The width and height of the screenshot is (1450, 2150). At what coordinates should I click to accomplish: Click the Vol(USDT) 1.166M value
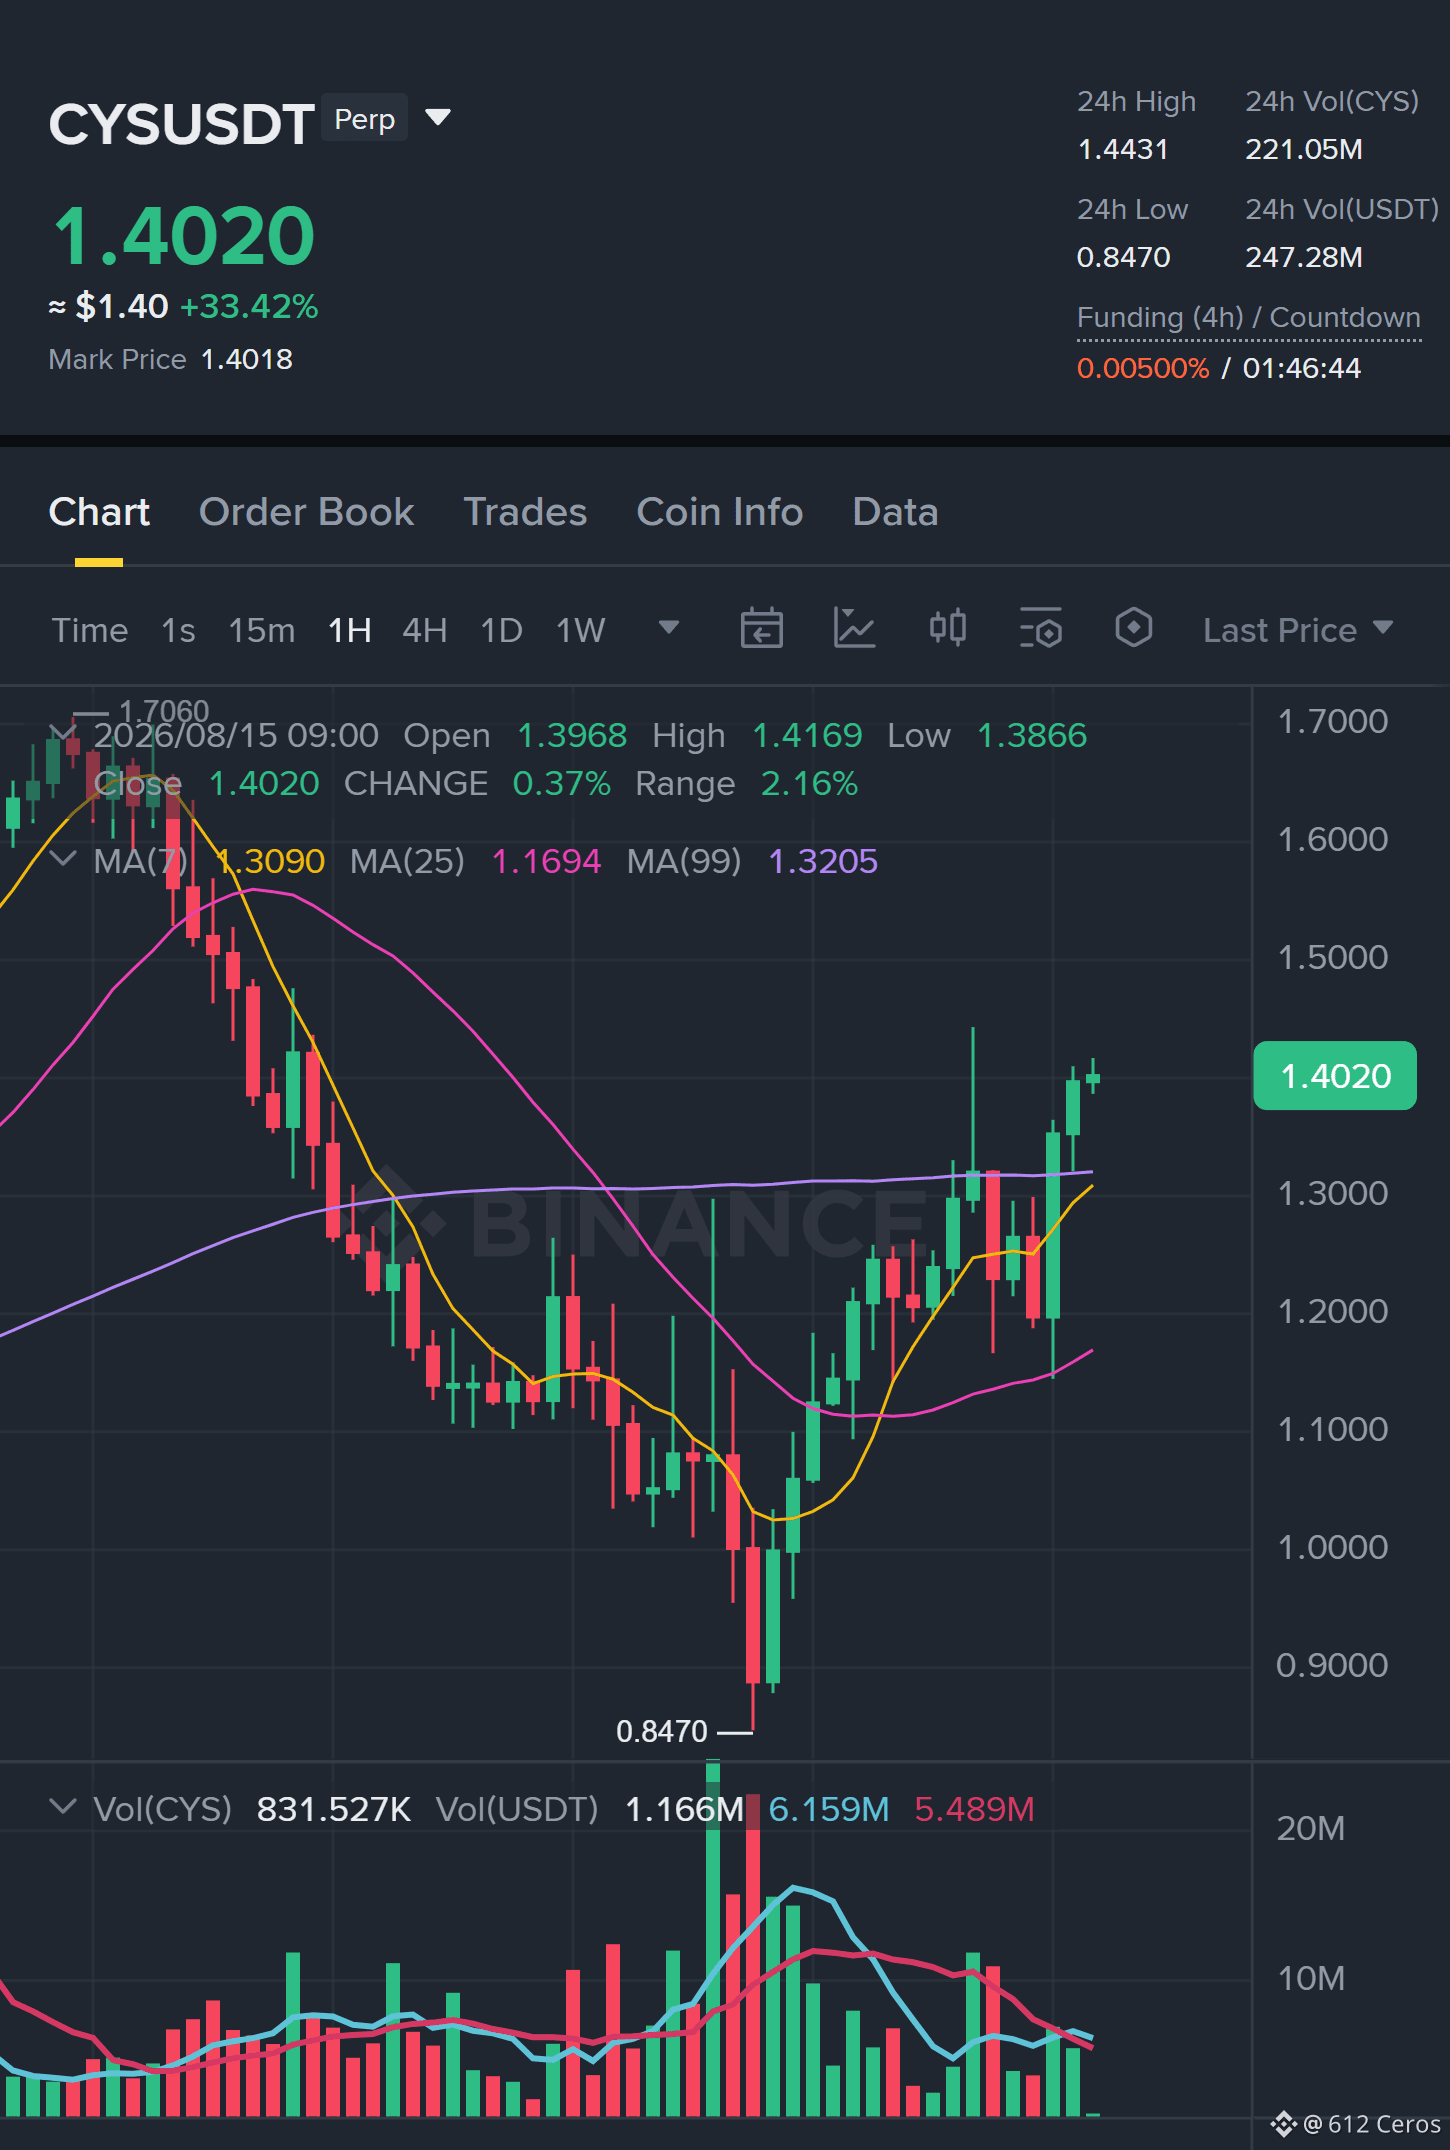click(684, 1809)
